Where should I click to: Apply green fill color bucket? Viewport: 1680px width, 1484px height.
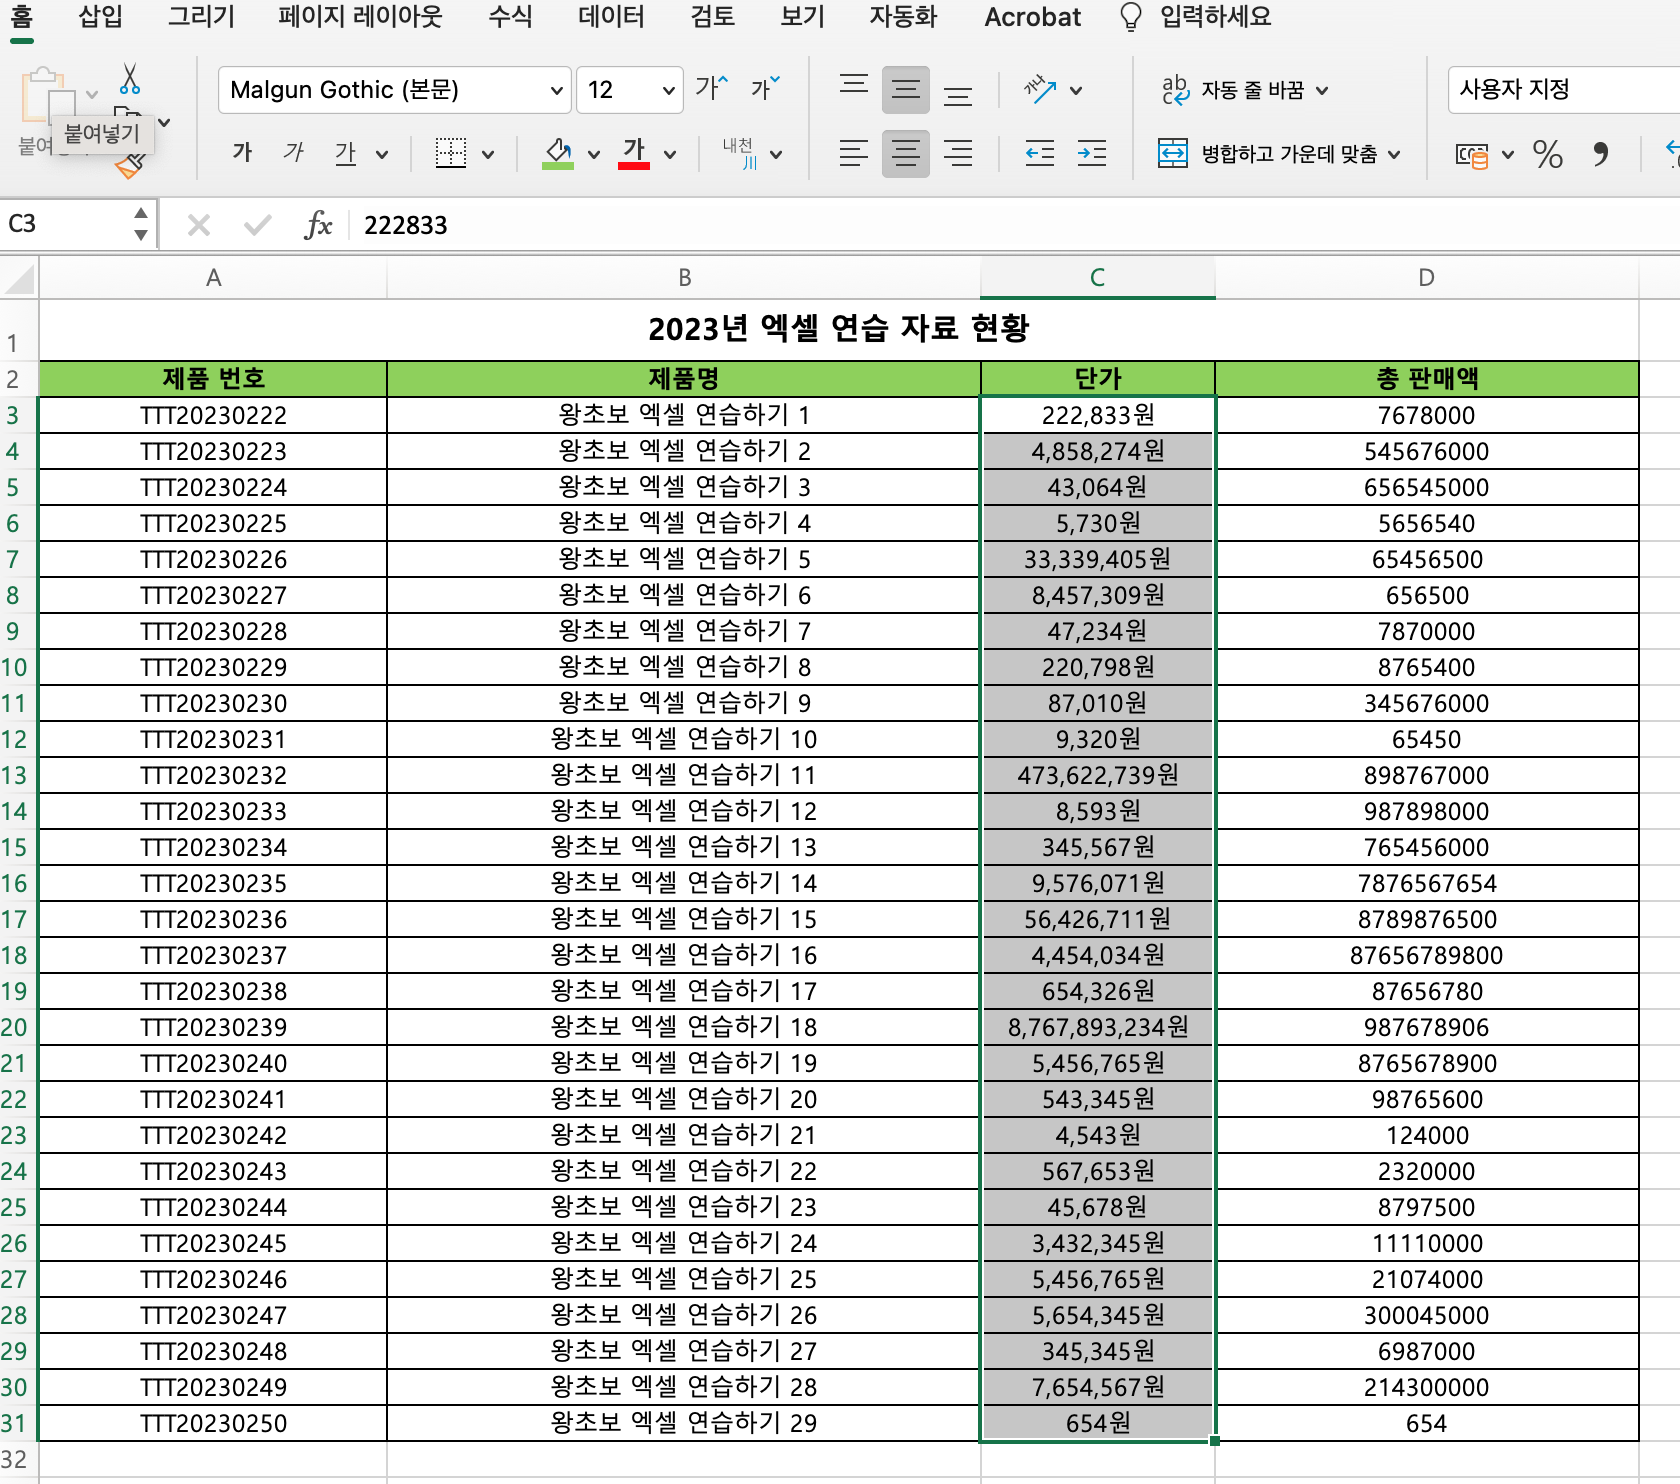(558, 153)
